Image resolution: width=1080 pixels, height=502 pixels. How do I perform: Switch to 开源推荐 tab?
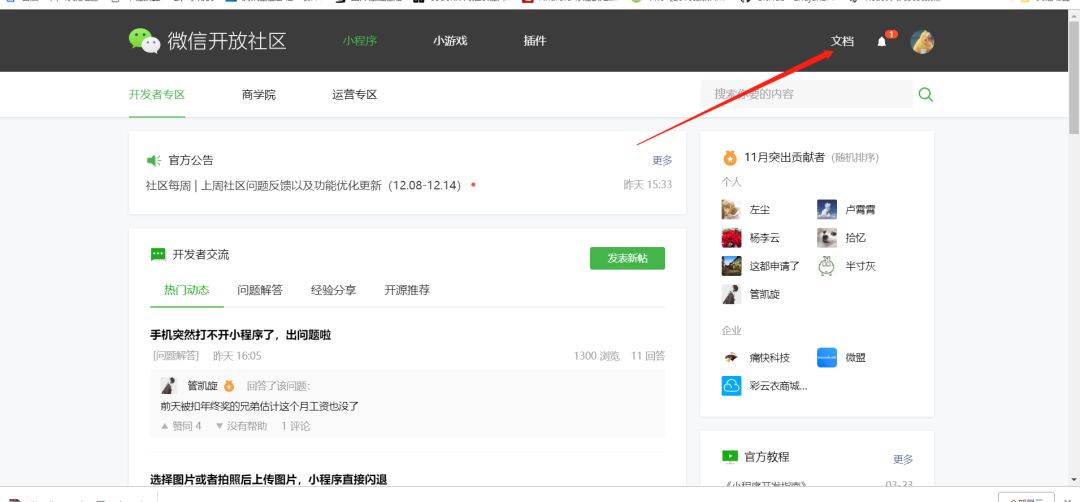pos(407,290)
